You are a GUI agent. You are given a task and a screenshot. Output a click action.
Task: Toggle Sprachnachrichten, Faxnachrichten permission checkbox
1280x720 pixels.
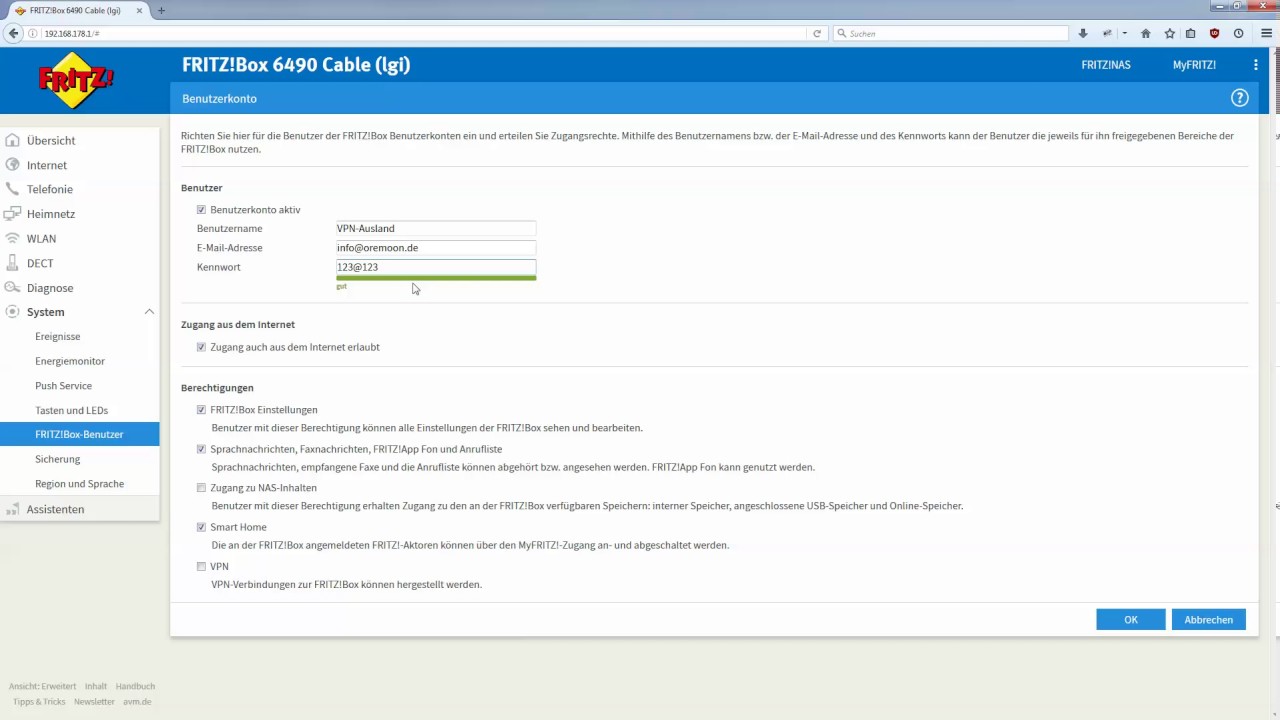201,449
